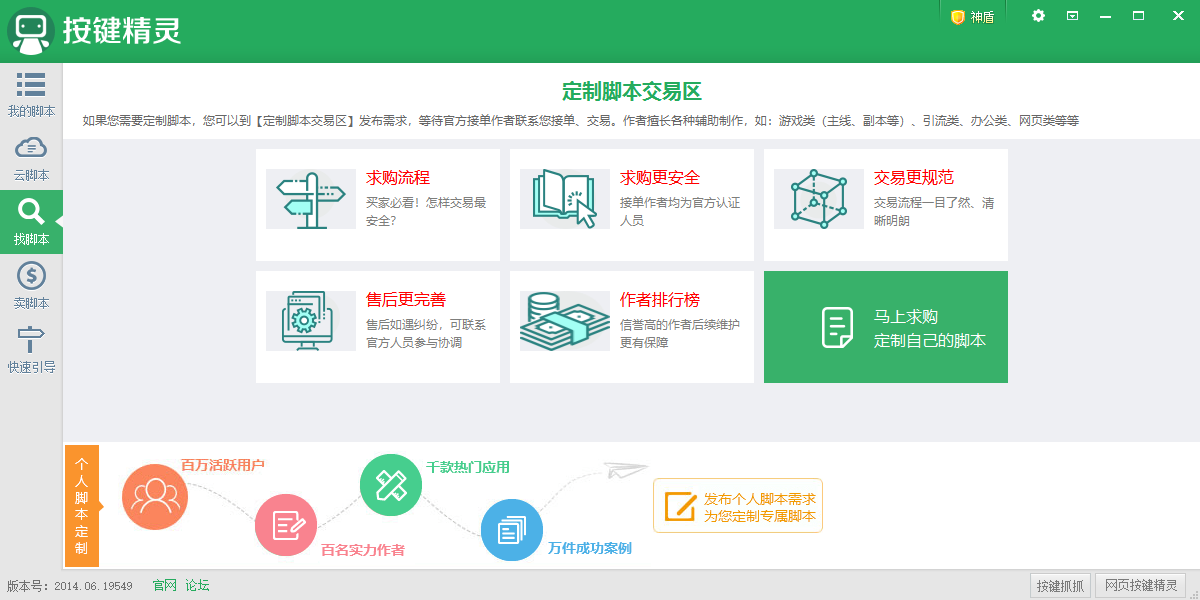Click 交易流程一目了然、清晰明朗 description
The width and height of the screenshot is (1200, 600).
(x=934, y=211)
